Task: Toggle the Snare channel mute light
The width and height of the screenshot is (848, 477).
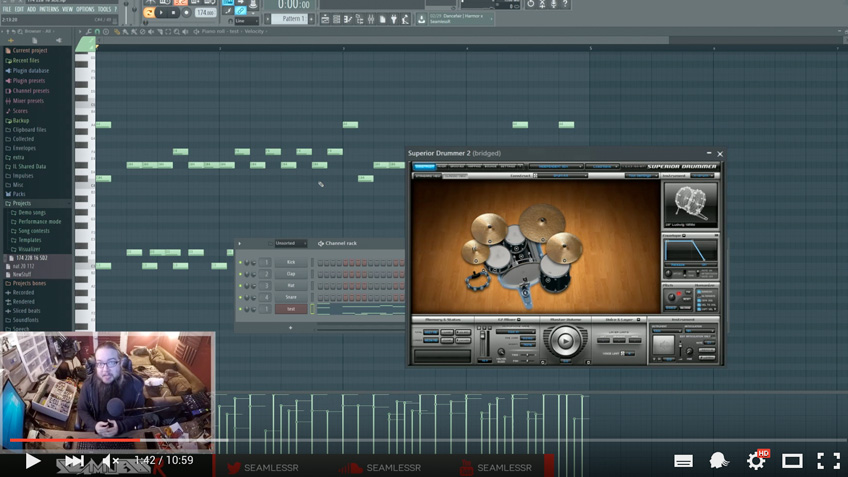Action: (241, 297)
